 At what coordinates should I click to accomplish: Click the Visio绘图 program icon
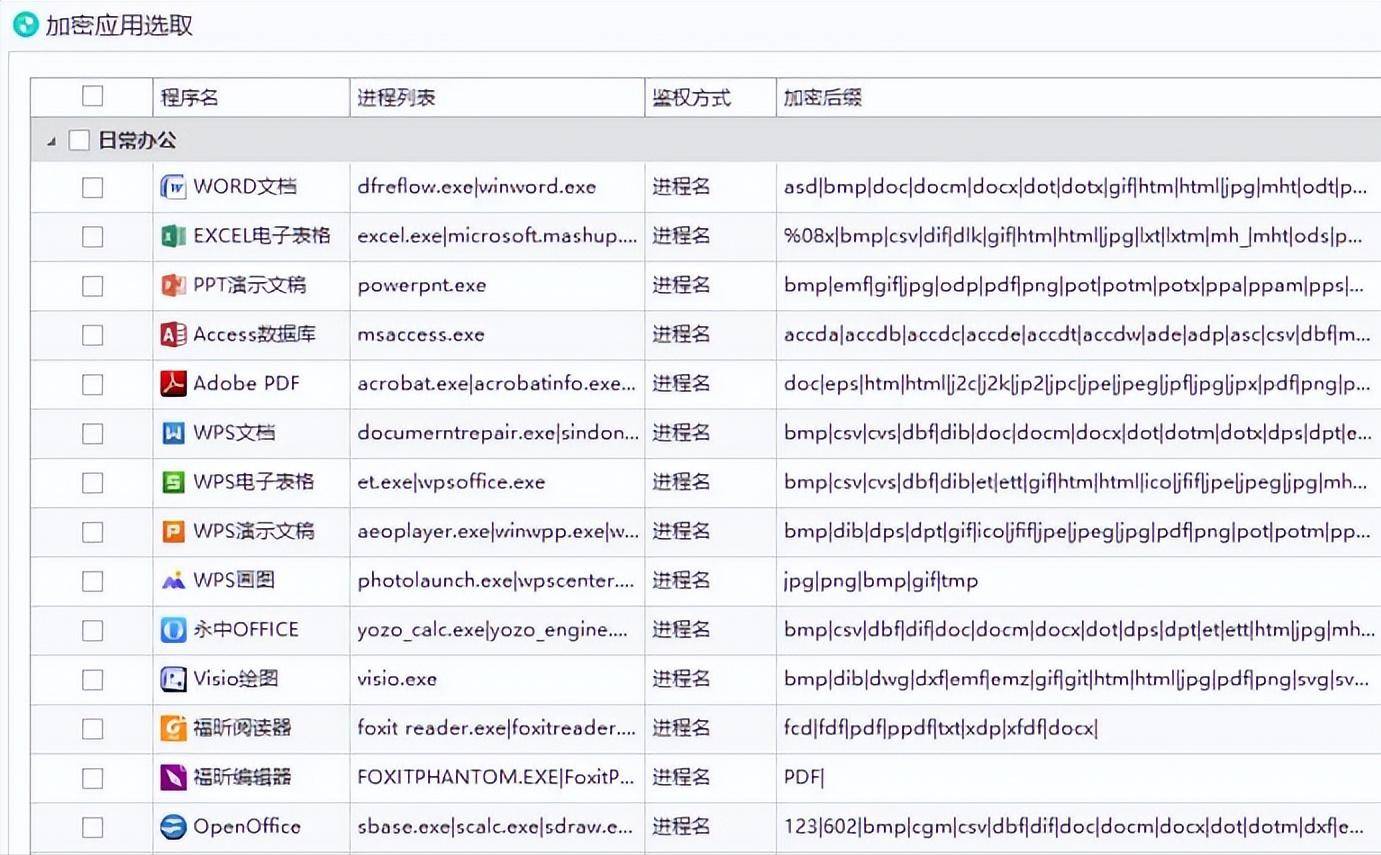(173, 679)
